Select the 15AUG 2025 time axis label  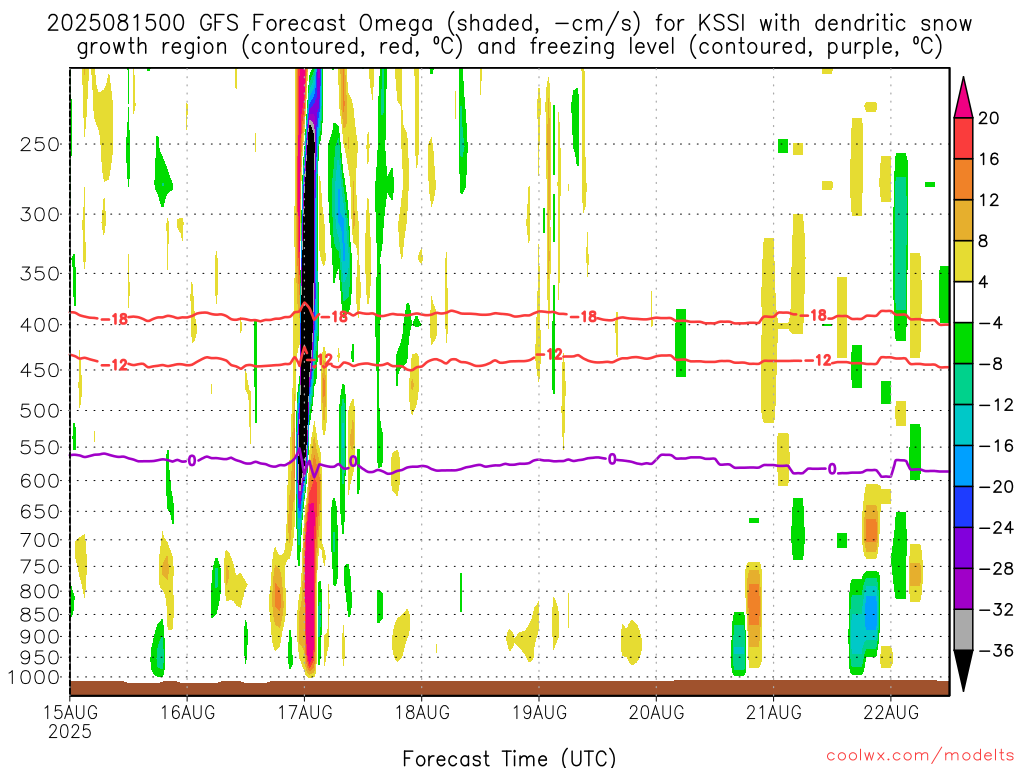(x=70, y=722)
